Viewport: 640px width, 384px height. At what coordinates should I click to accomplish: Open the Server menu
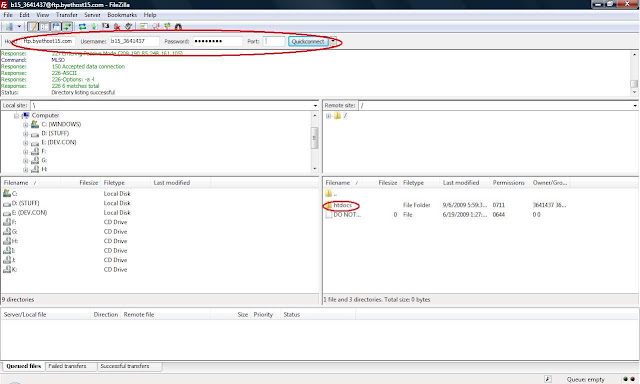coord(92,15)
